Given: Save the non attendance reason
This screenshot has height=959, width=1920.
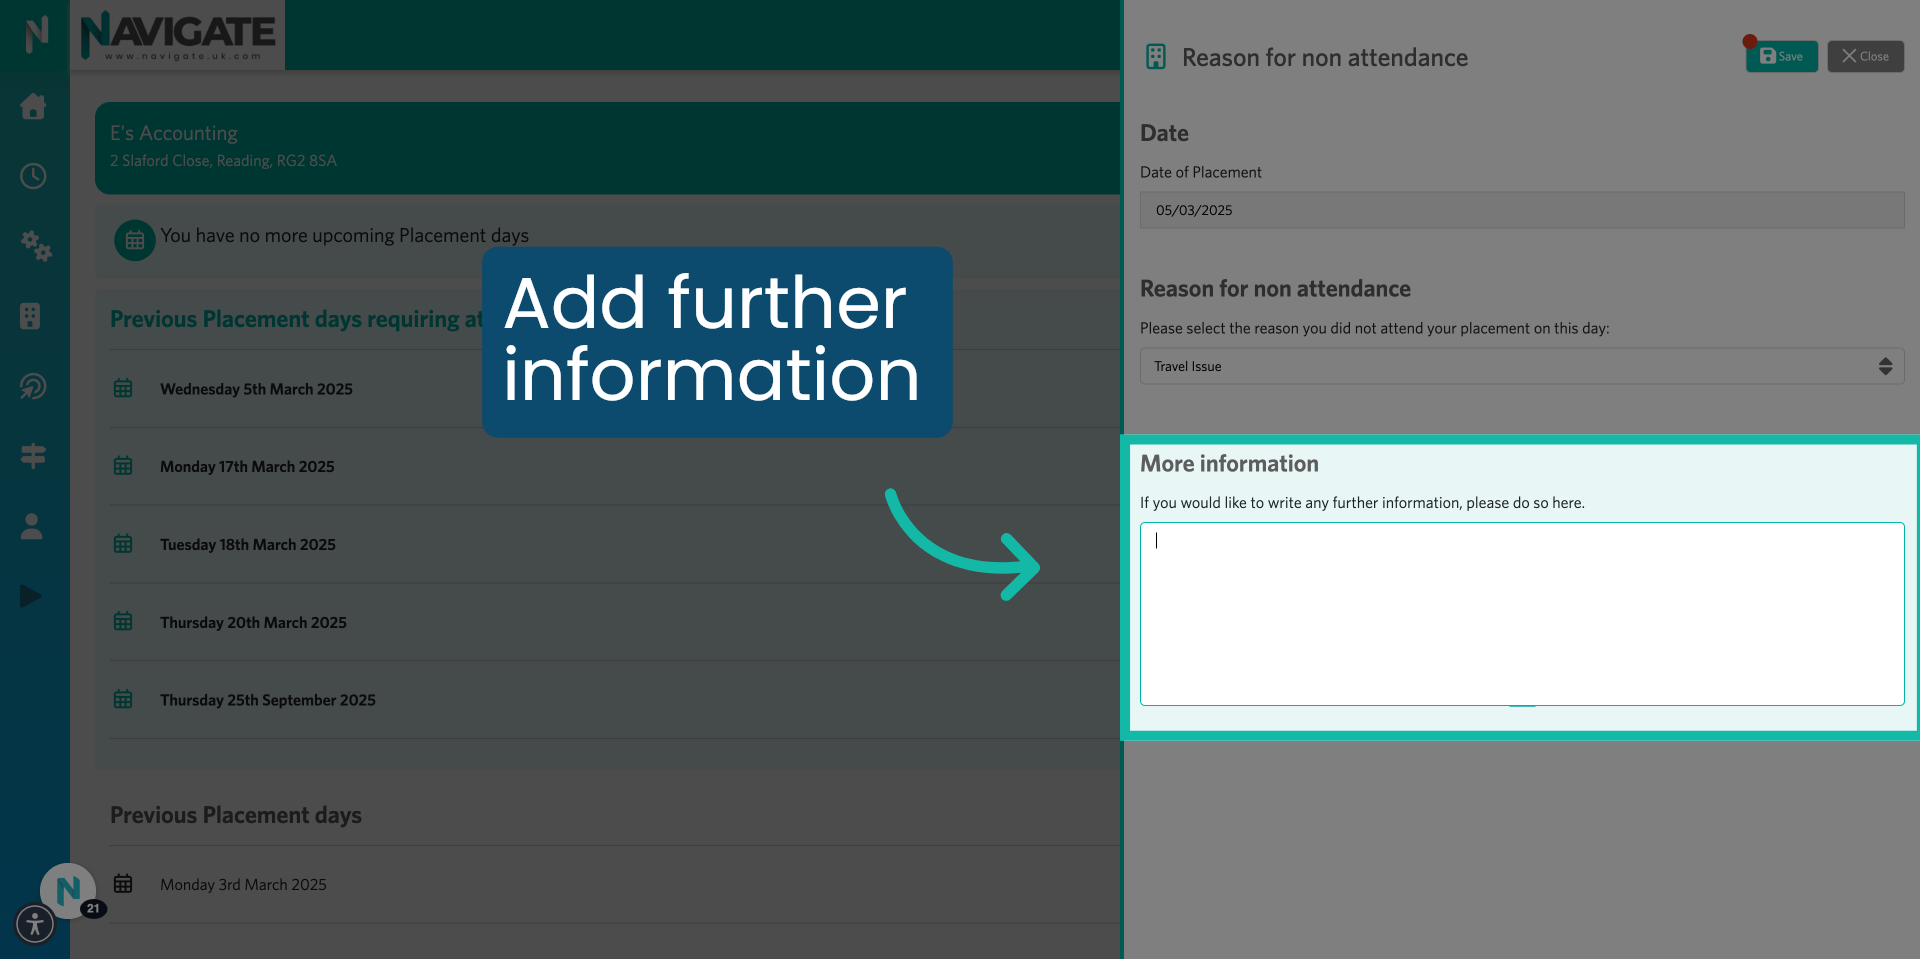Looking at the screenshot, I should click(x=1781, y=56).
